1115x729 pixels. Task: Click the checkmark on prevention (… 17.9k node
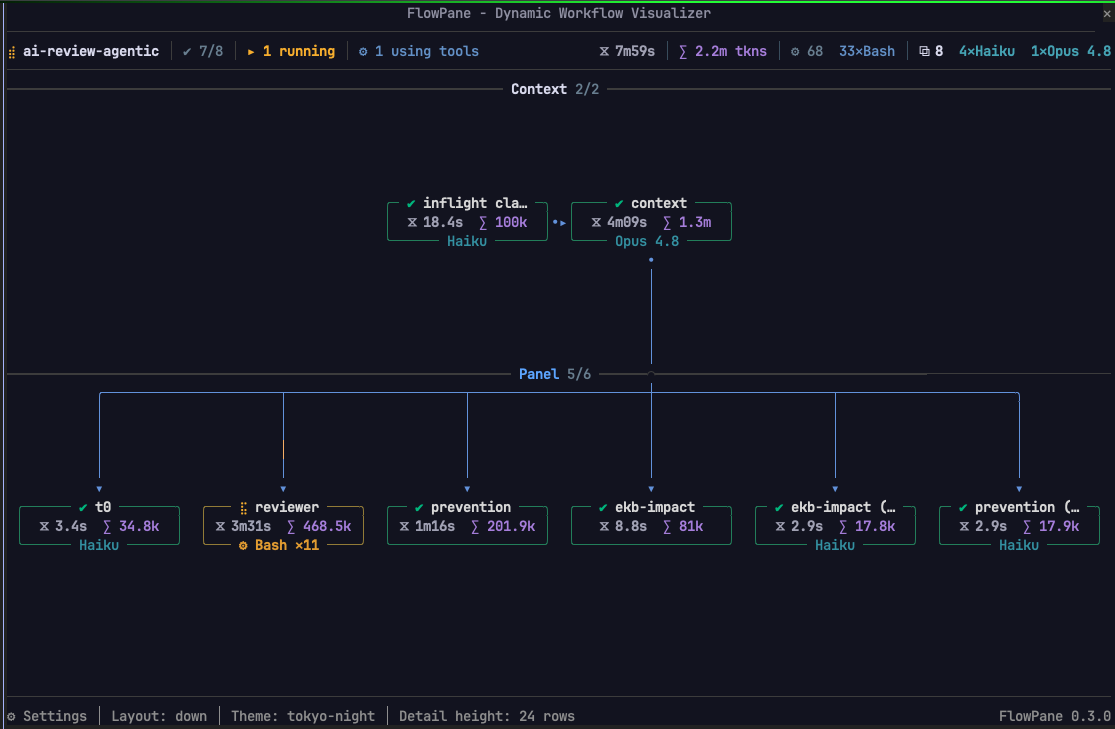tap(963, 508)
